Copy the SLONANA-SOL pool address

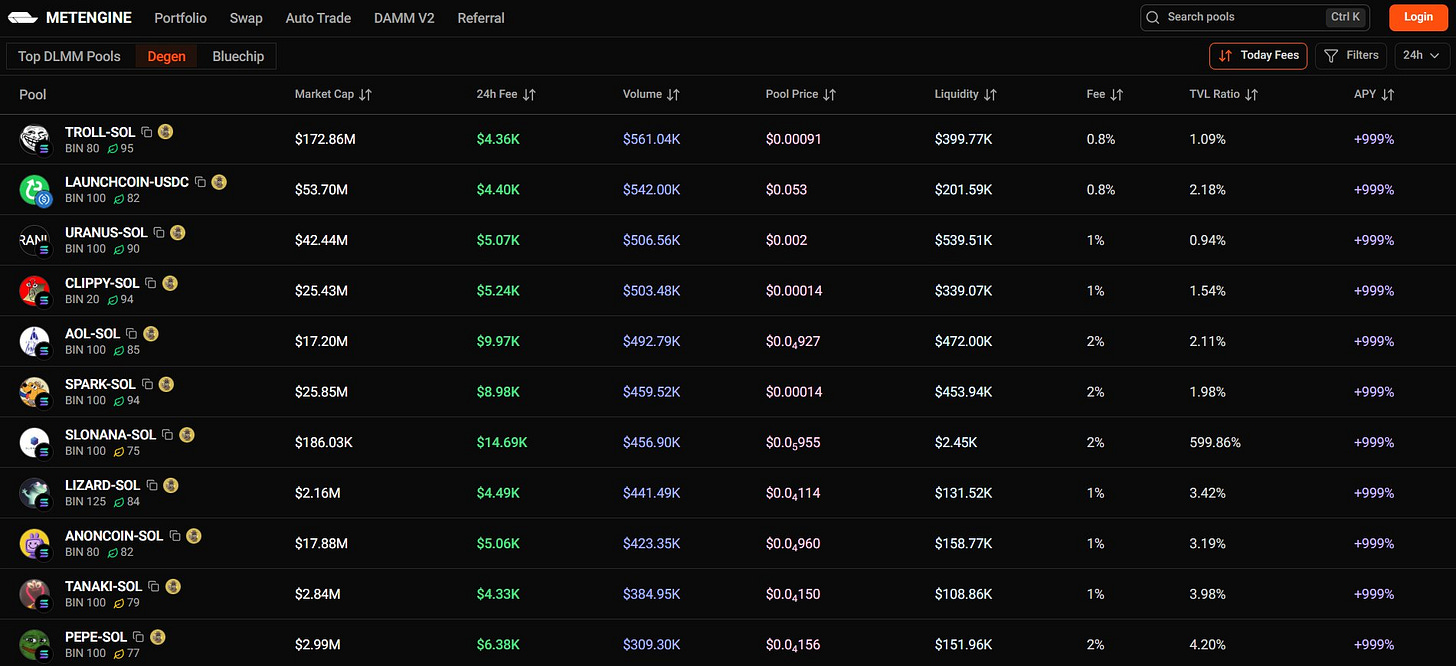(167, 435)
